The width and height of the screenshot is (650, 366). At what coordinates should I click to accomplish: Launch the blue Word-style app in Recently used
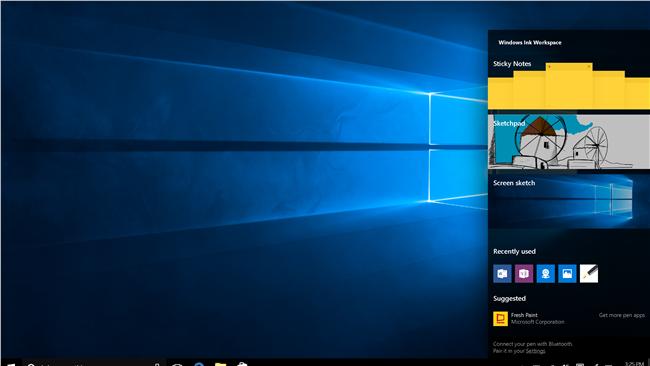coord(502,274)
